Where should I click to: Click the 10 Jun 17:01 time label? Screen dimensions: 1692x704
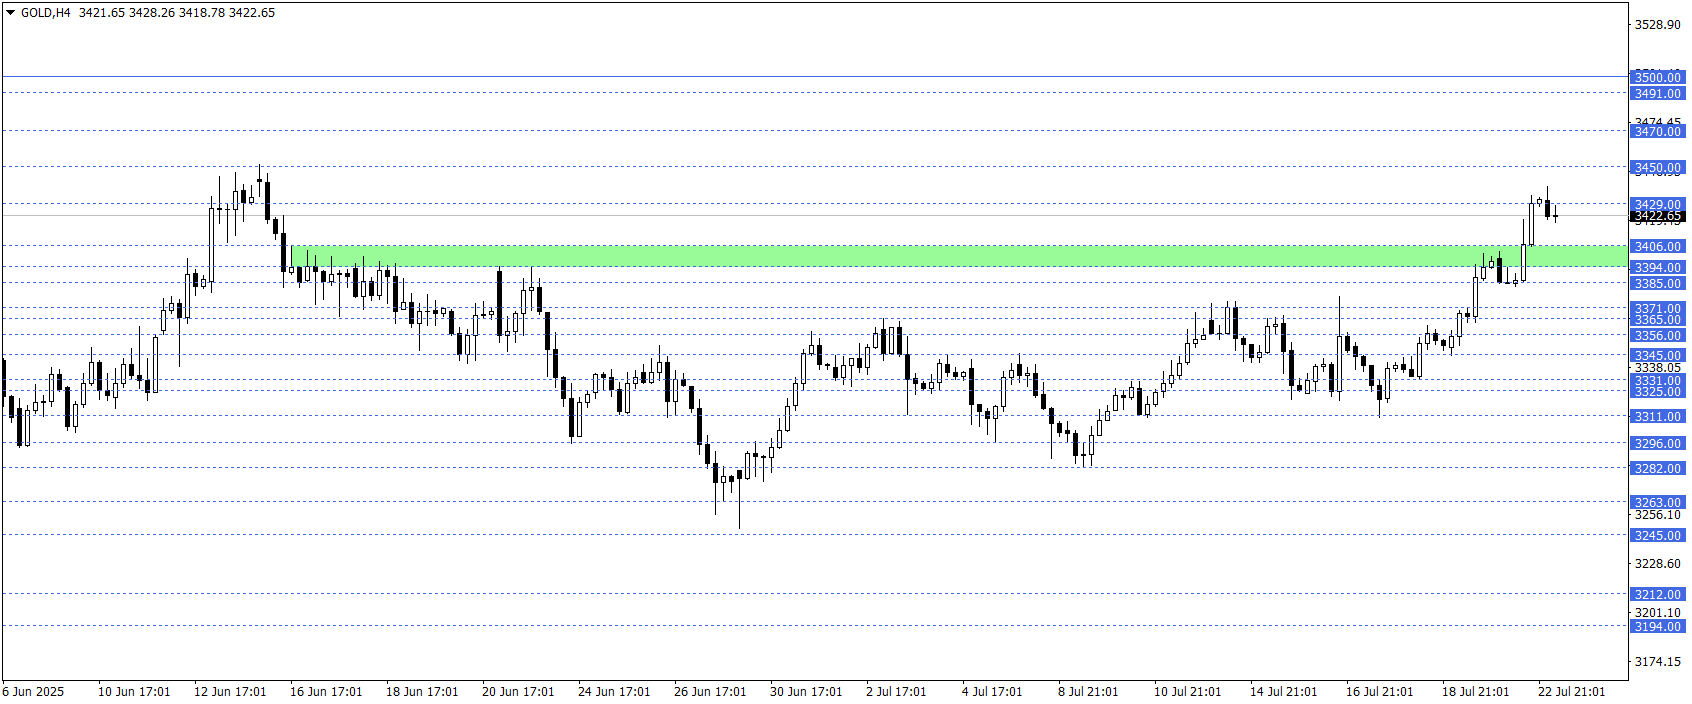click(x=134, y=692)
